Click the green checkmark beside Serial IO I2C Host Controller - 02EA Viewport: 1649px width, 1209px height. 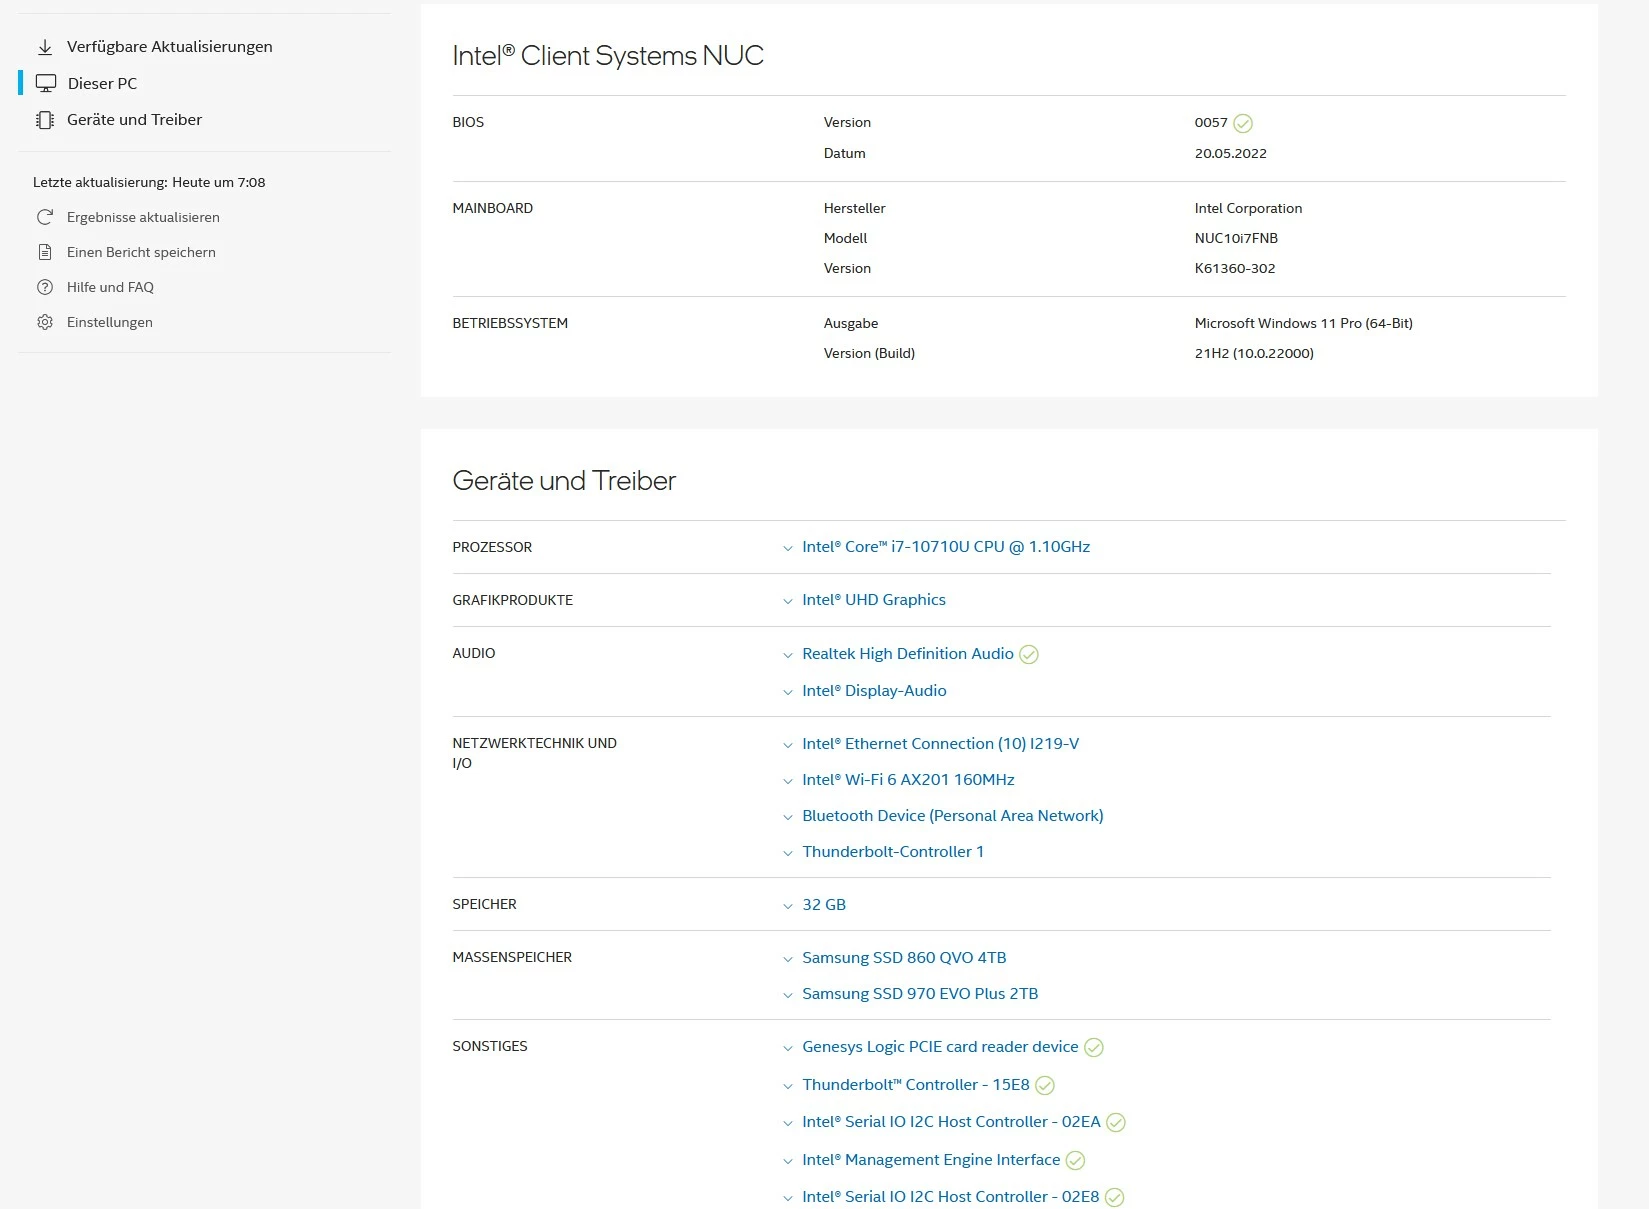[x=1116, y=1123]
